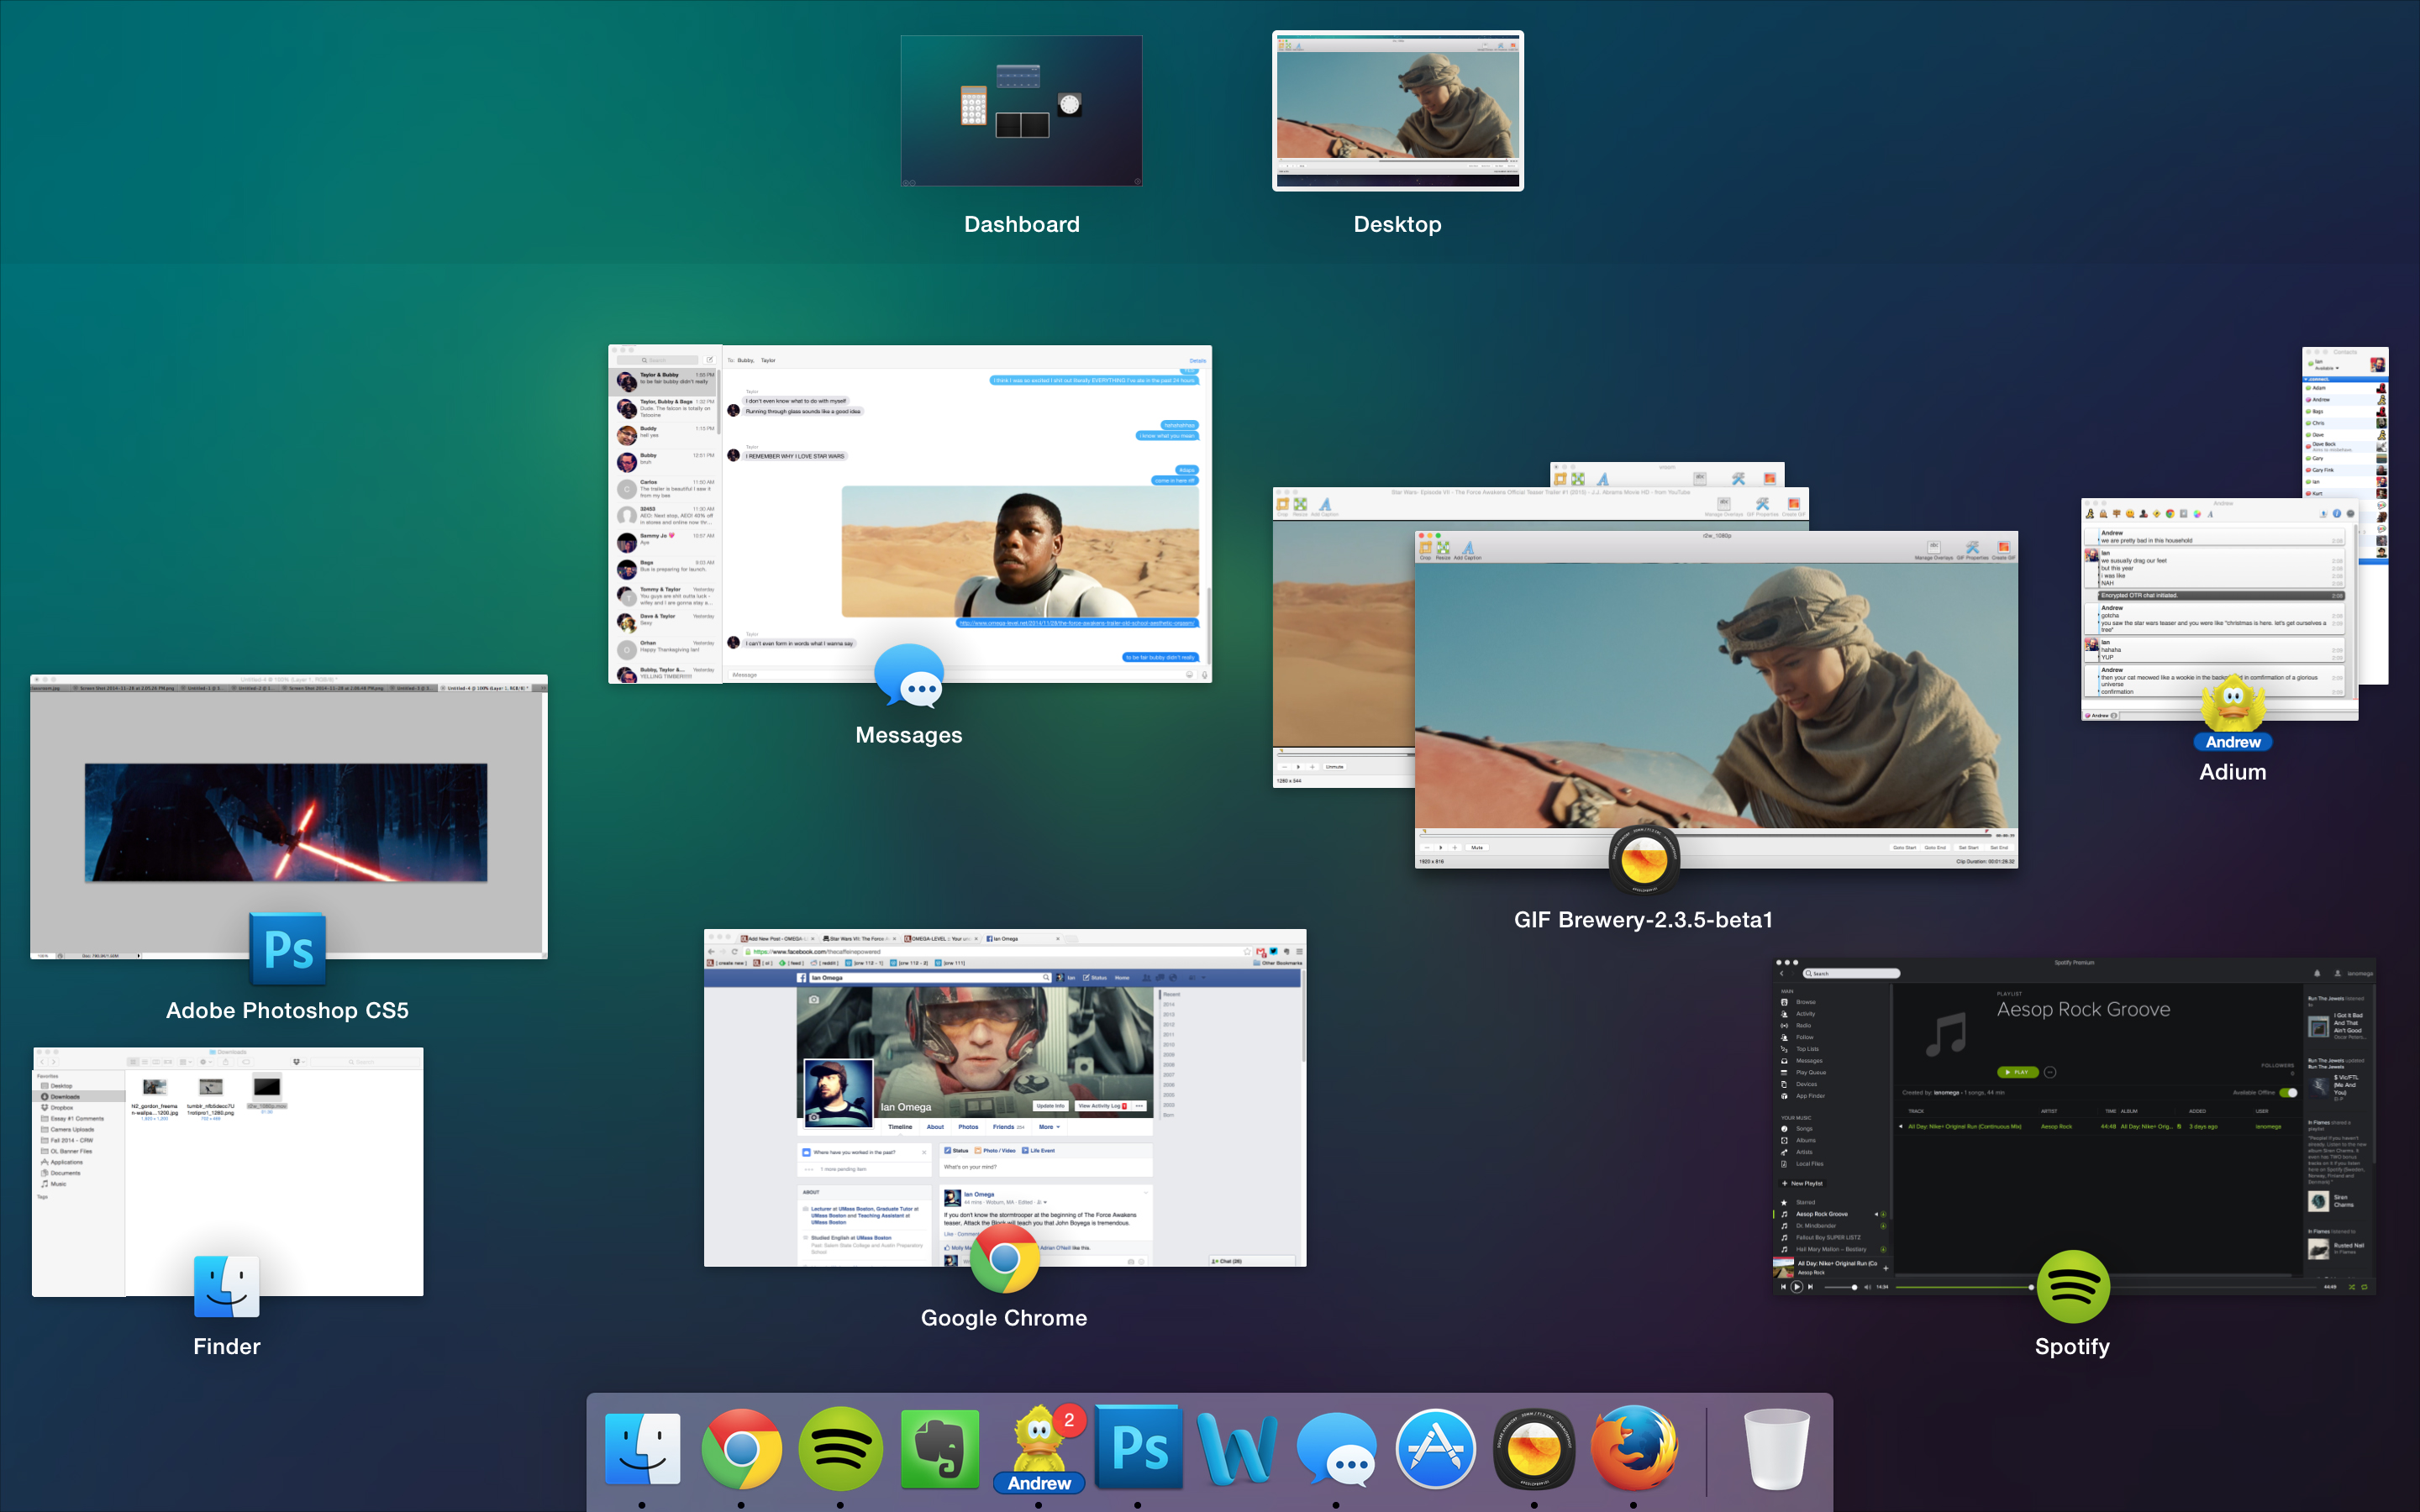This screenshot has width=2420, height=1512.
Task: Click Unmute in the background GIF Brewery window
Action: [1335, 767]
